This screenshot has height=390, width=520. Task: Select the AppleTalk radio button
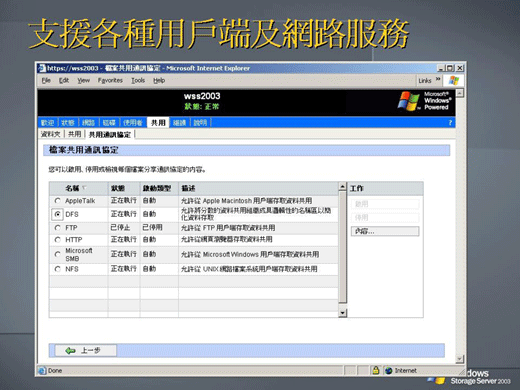pos(58,201)
